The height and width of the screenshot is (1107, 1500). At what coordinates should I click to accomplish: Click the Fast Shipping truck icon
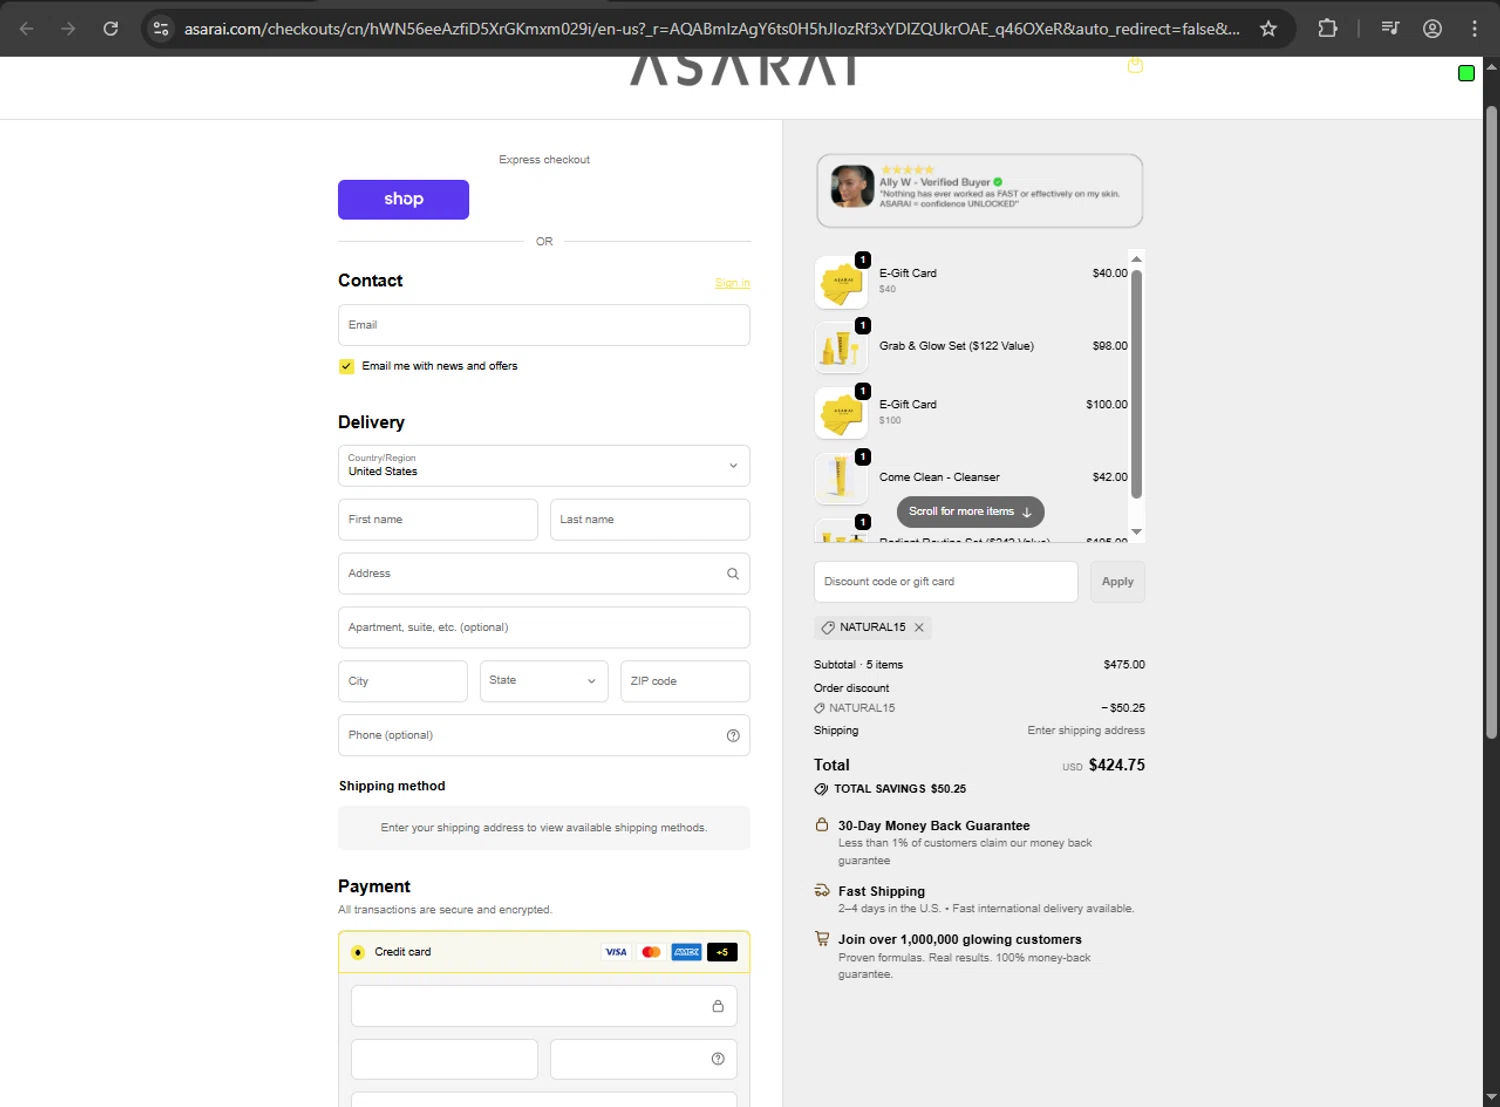[822, 890]
